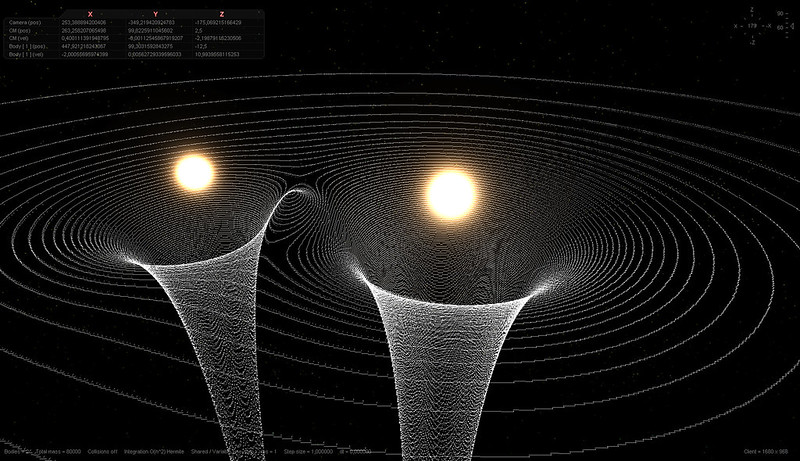This screenshot has width=800, height=461.
Task: Click the compass rose heading indicator
Action: click(x=751, y=24)
